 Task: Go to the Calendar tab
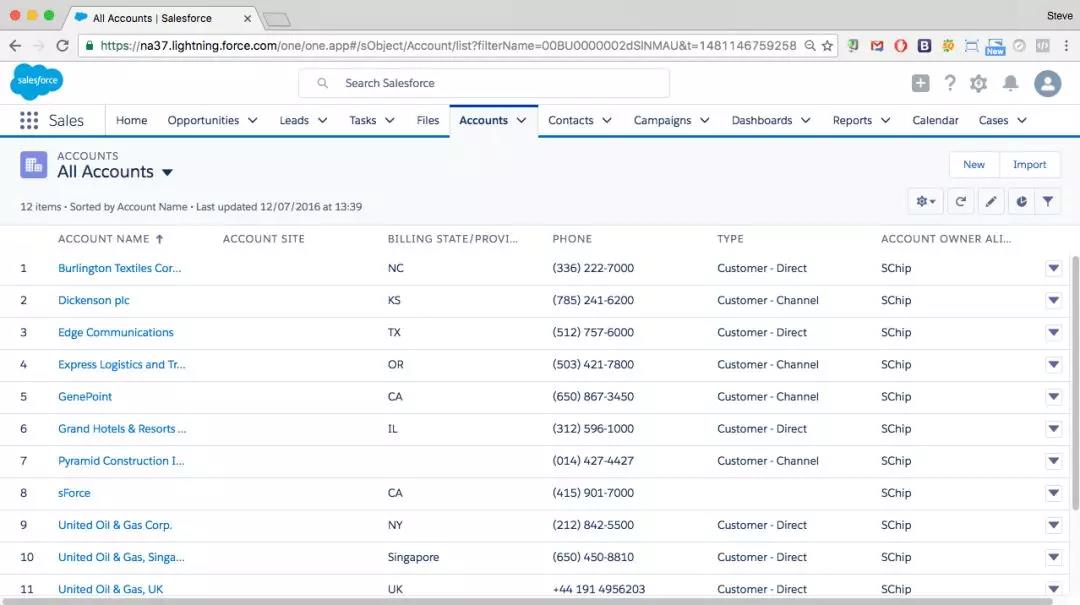[935, 120]
